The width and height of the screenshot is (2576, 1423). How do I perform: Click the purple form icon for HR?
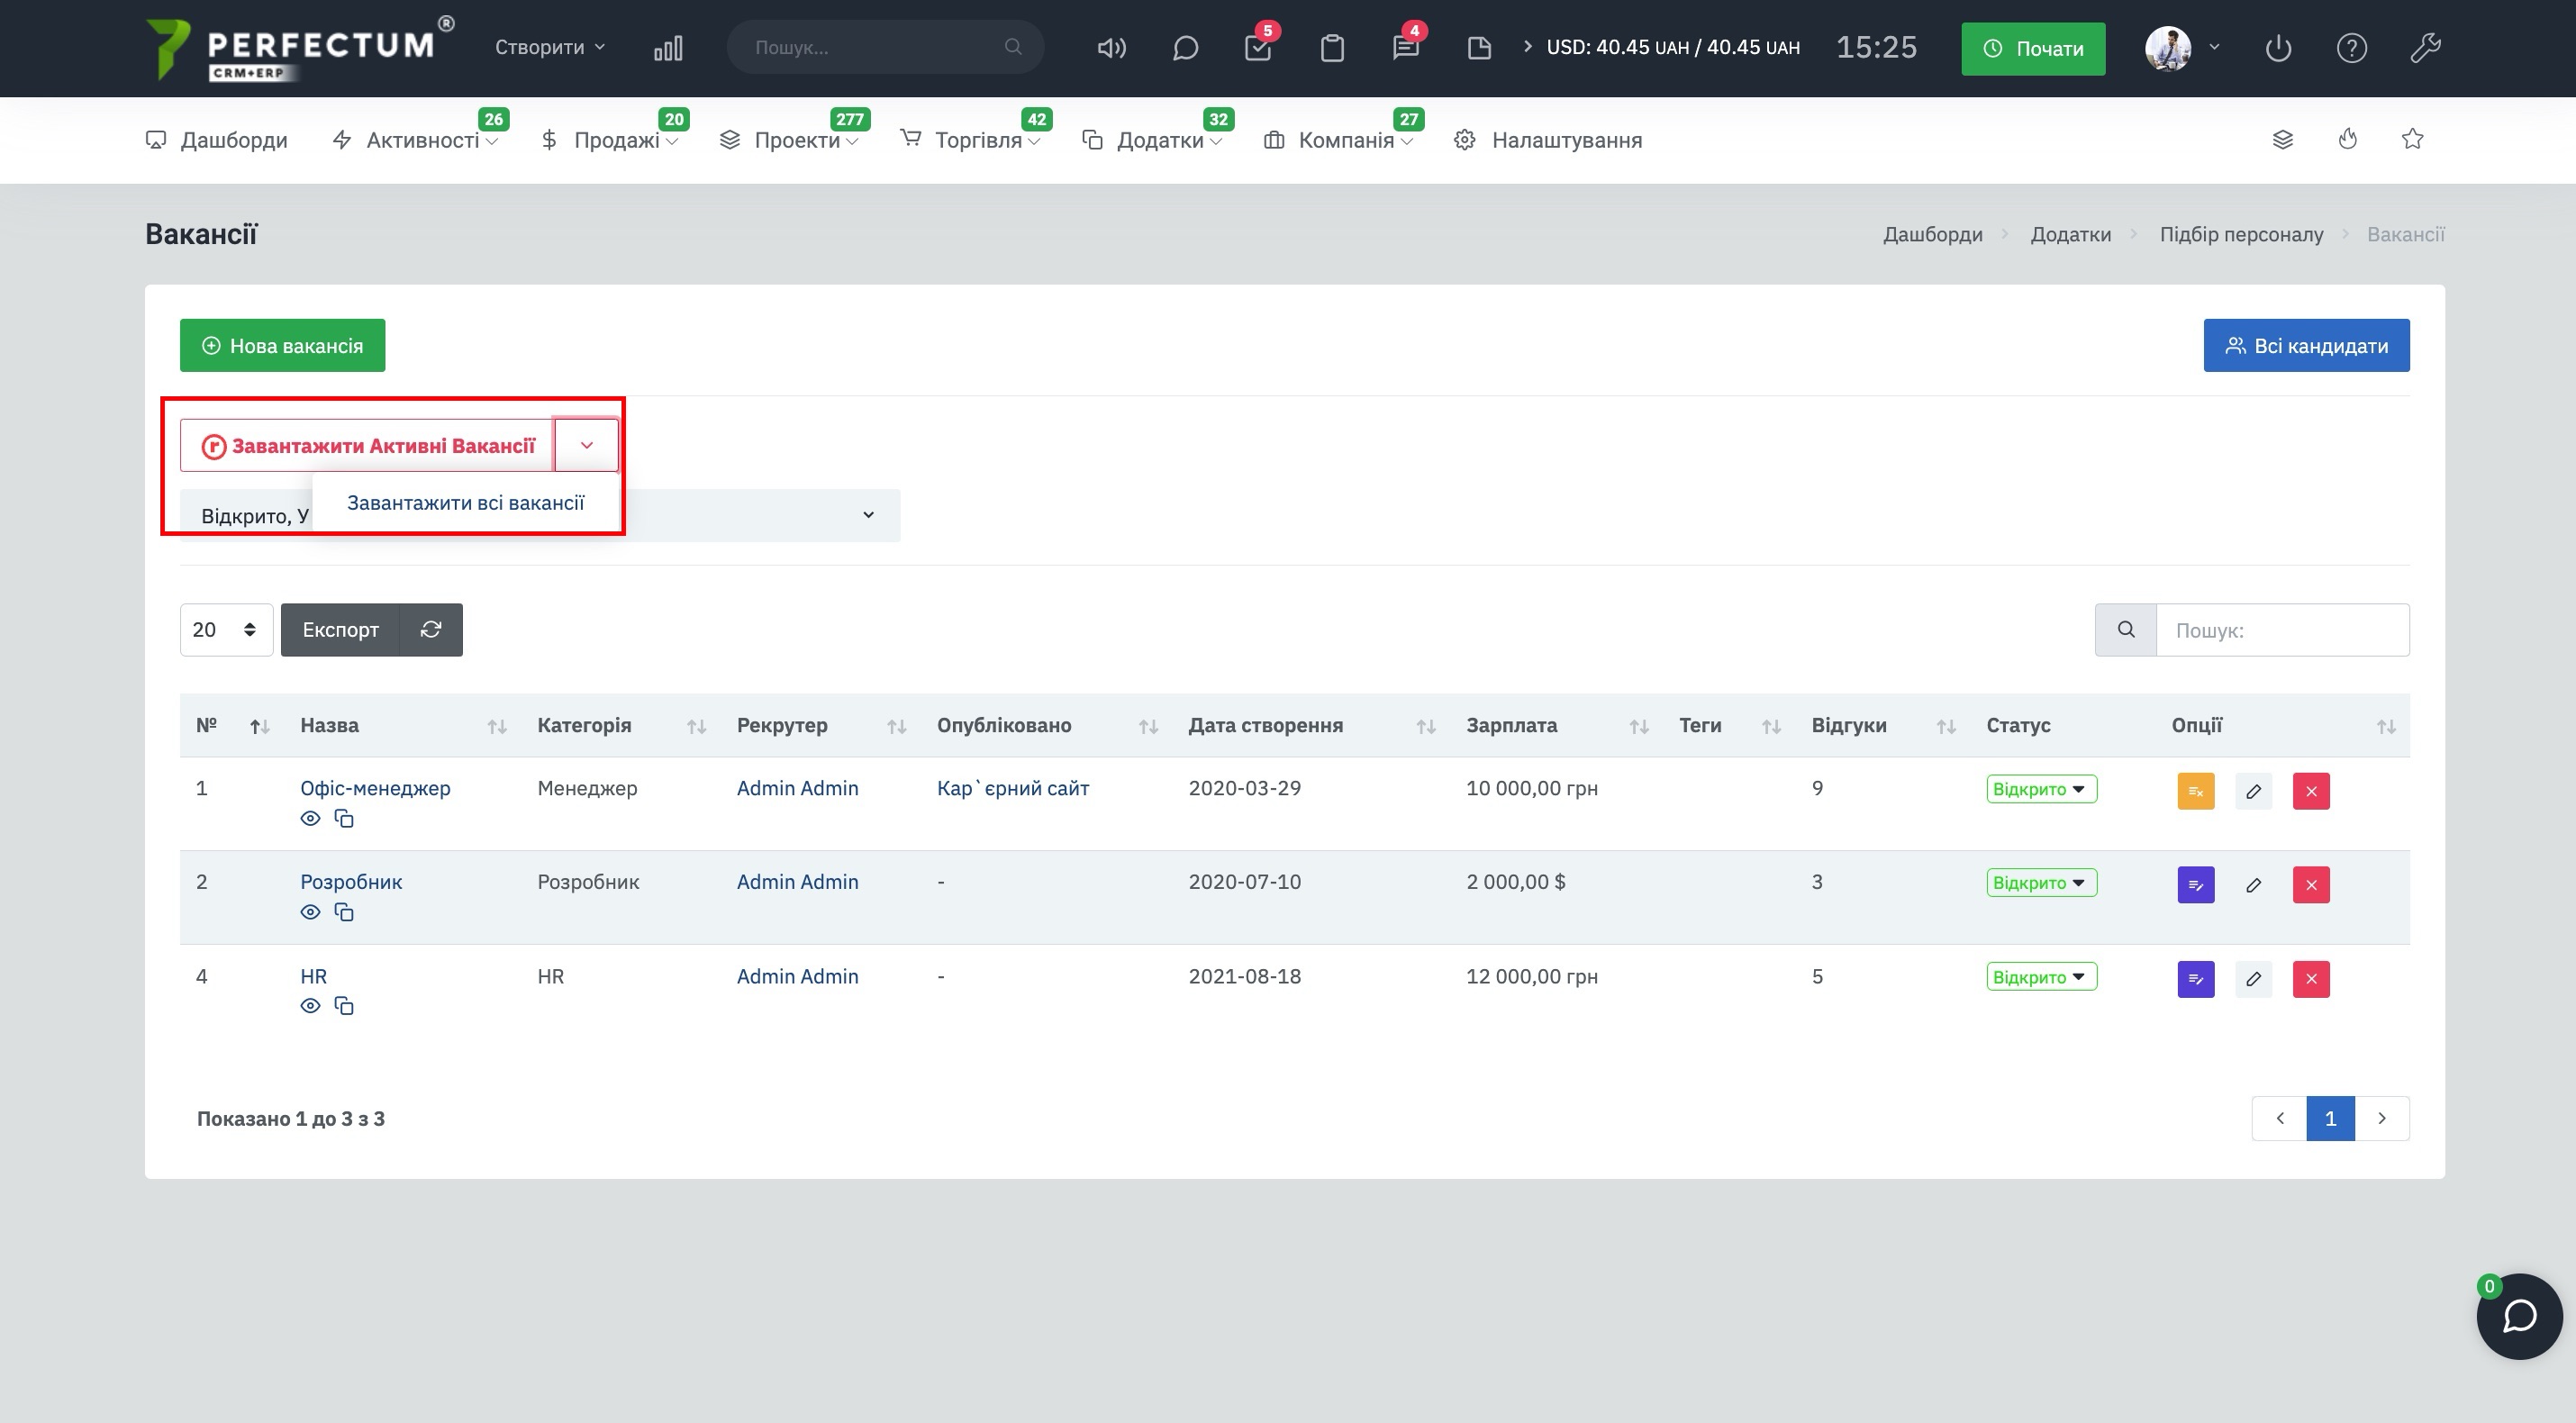[x=2196, y=979]
